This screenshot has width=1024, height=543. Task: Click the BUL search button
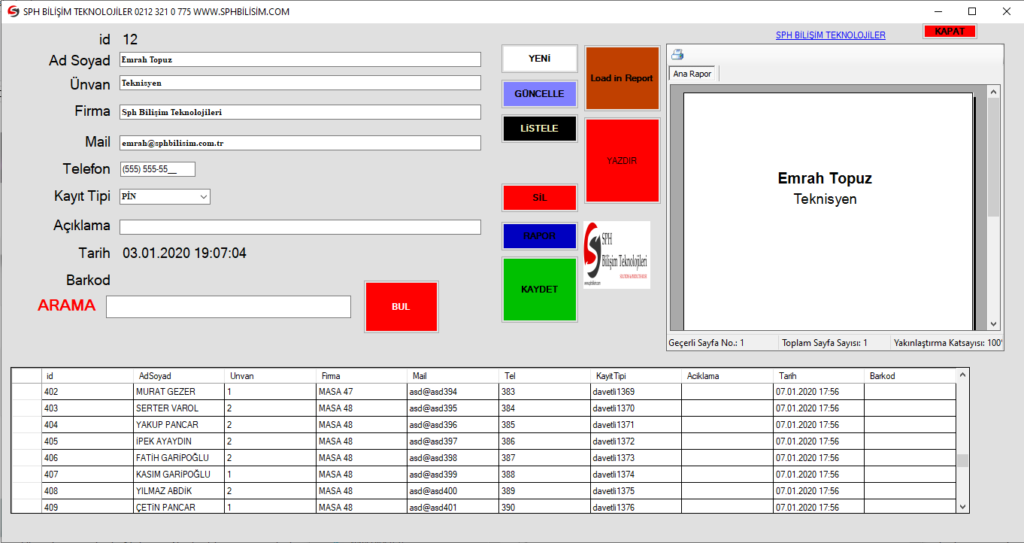tap(401, 307)
